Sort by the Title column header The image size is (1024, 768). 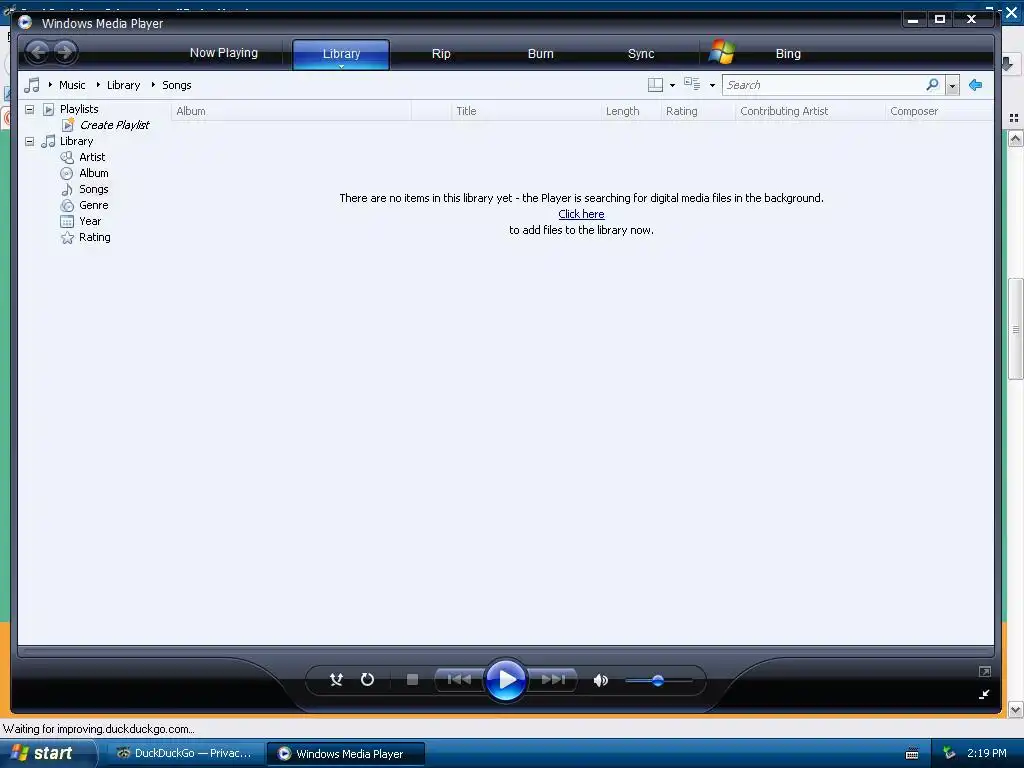tap(526, 111)
